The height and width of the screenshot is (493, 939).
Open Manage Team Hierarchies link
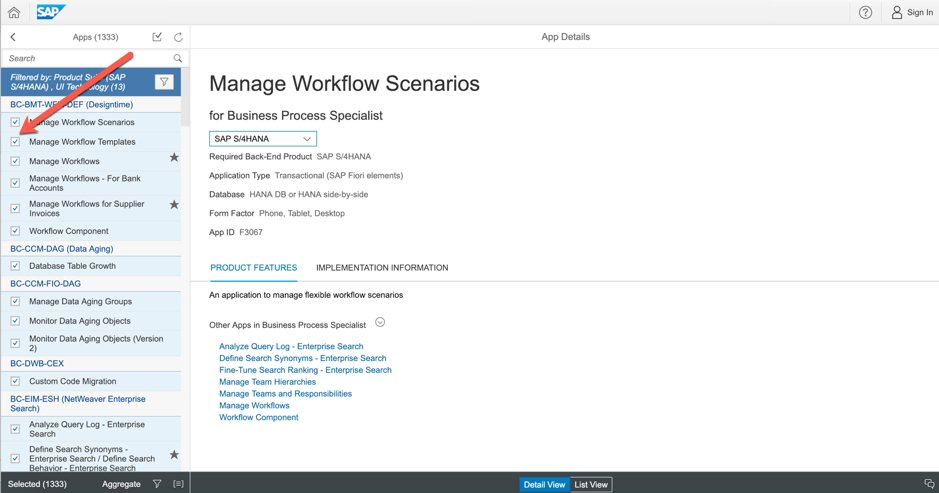(267, 382)
